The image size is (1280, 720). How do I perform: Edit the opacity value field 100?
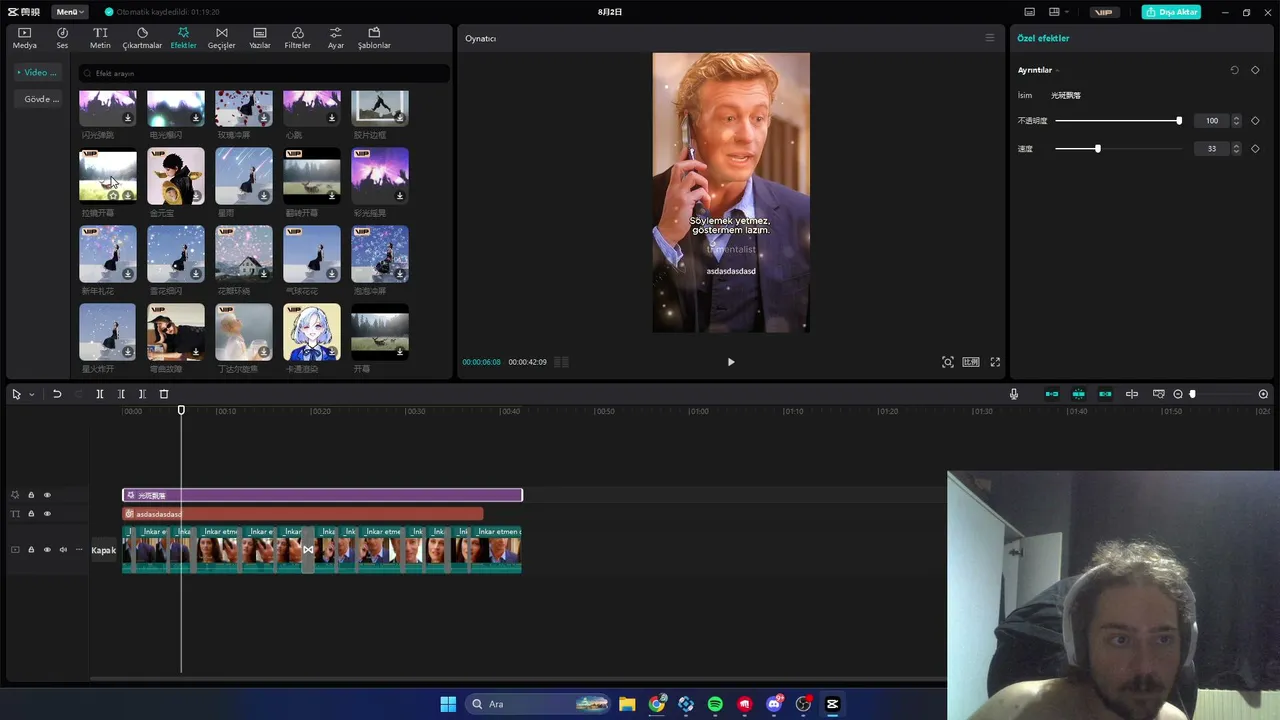pos(1212,121)
